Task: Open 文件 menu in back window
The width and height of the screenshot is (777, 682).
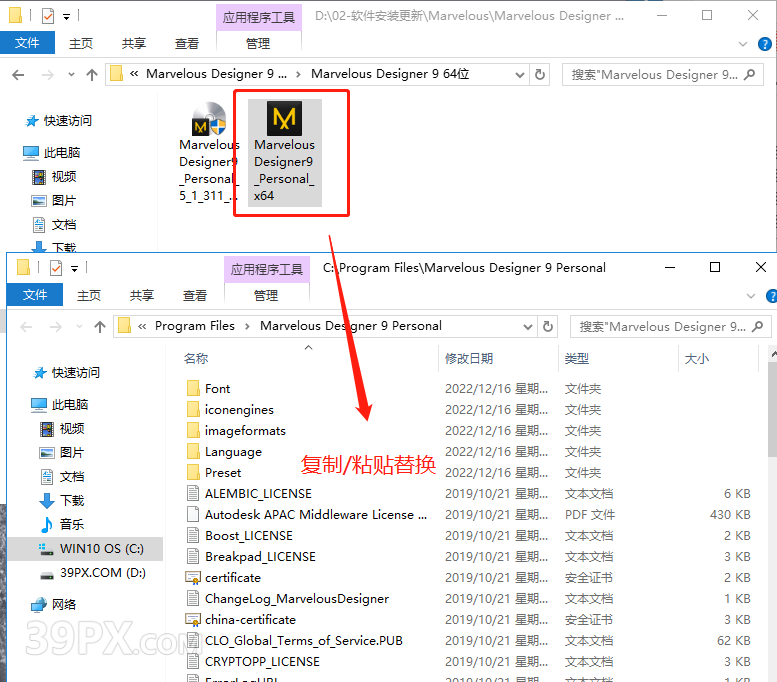Action: point(27,43)
